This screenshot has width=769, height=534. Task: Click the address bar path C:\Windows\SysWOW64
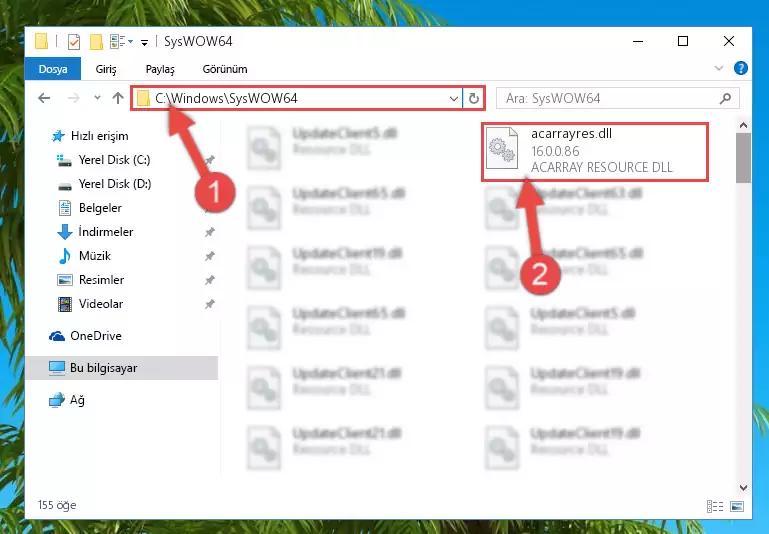pos(226,99)
